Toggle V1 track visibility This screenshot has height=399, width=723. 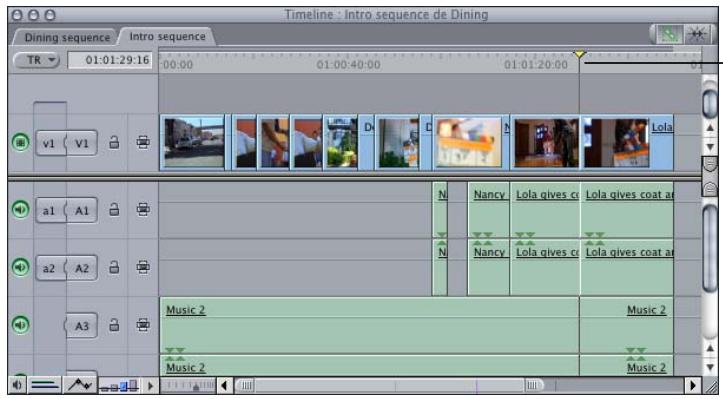[x=20, y=142]
